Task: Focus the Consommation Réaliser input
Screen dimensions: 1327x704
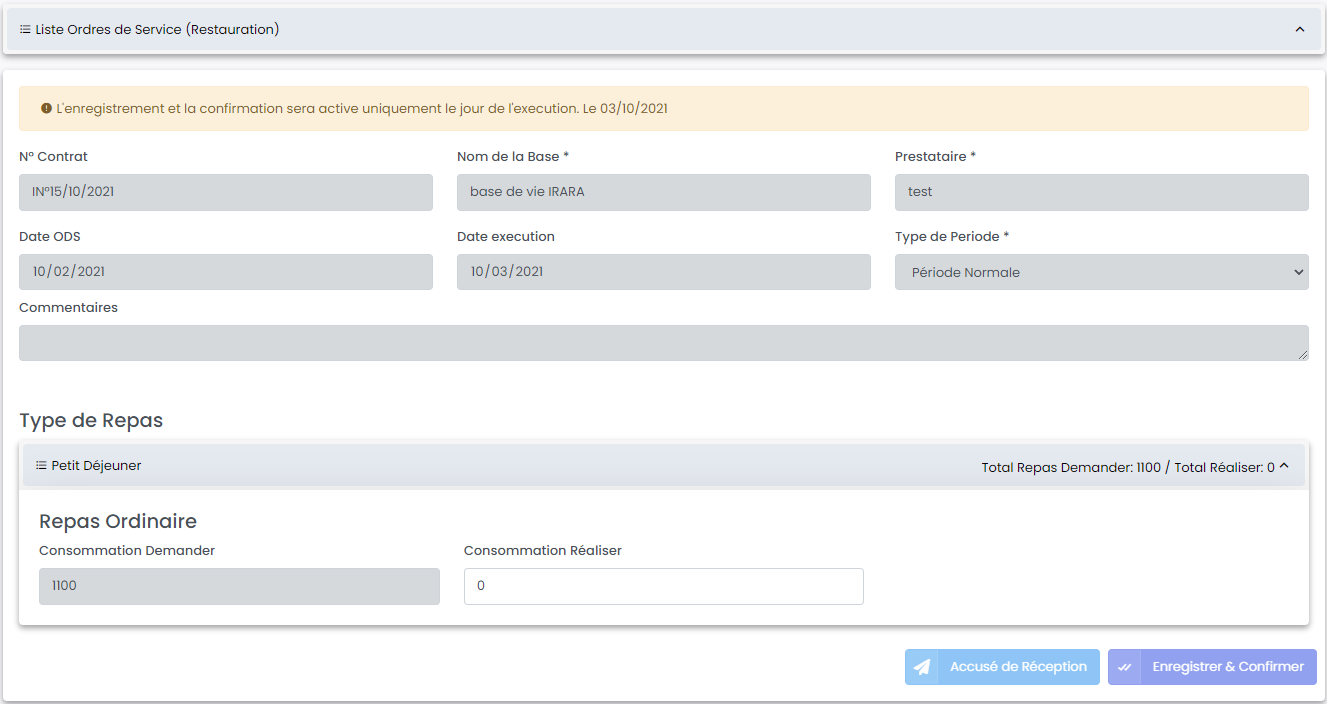Action: 663,586
